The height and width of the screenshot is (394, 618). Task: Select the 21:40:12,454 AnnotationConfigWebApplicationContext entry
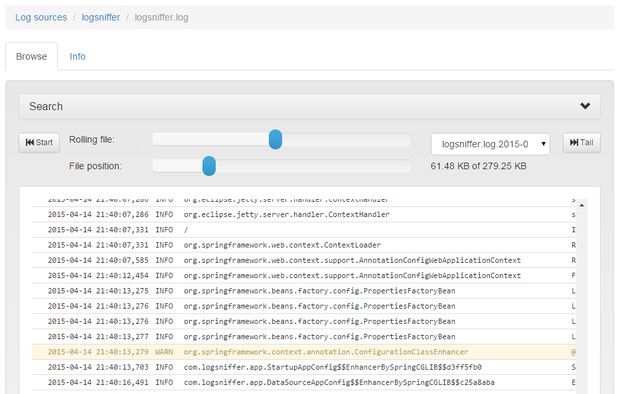(x=304, y=275)
